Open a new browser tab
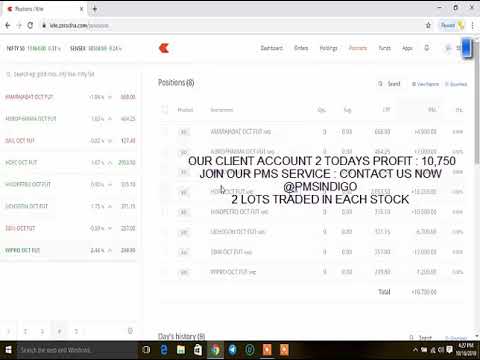 point(95,9)
